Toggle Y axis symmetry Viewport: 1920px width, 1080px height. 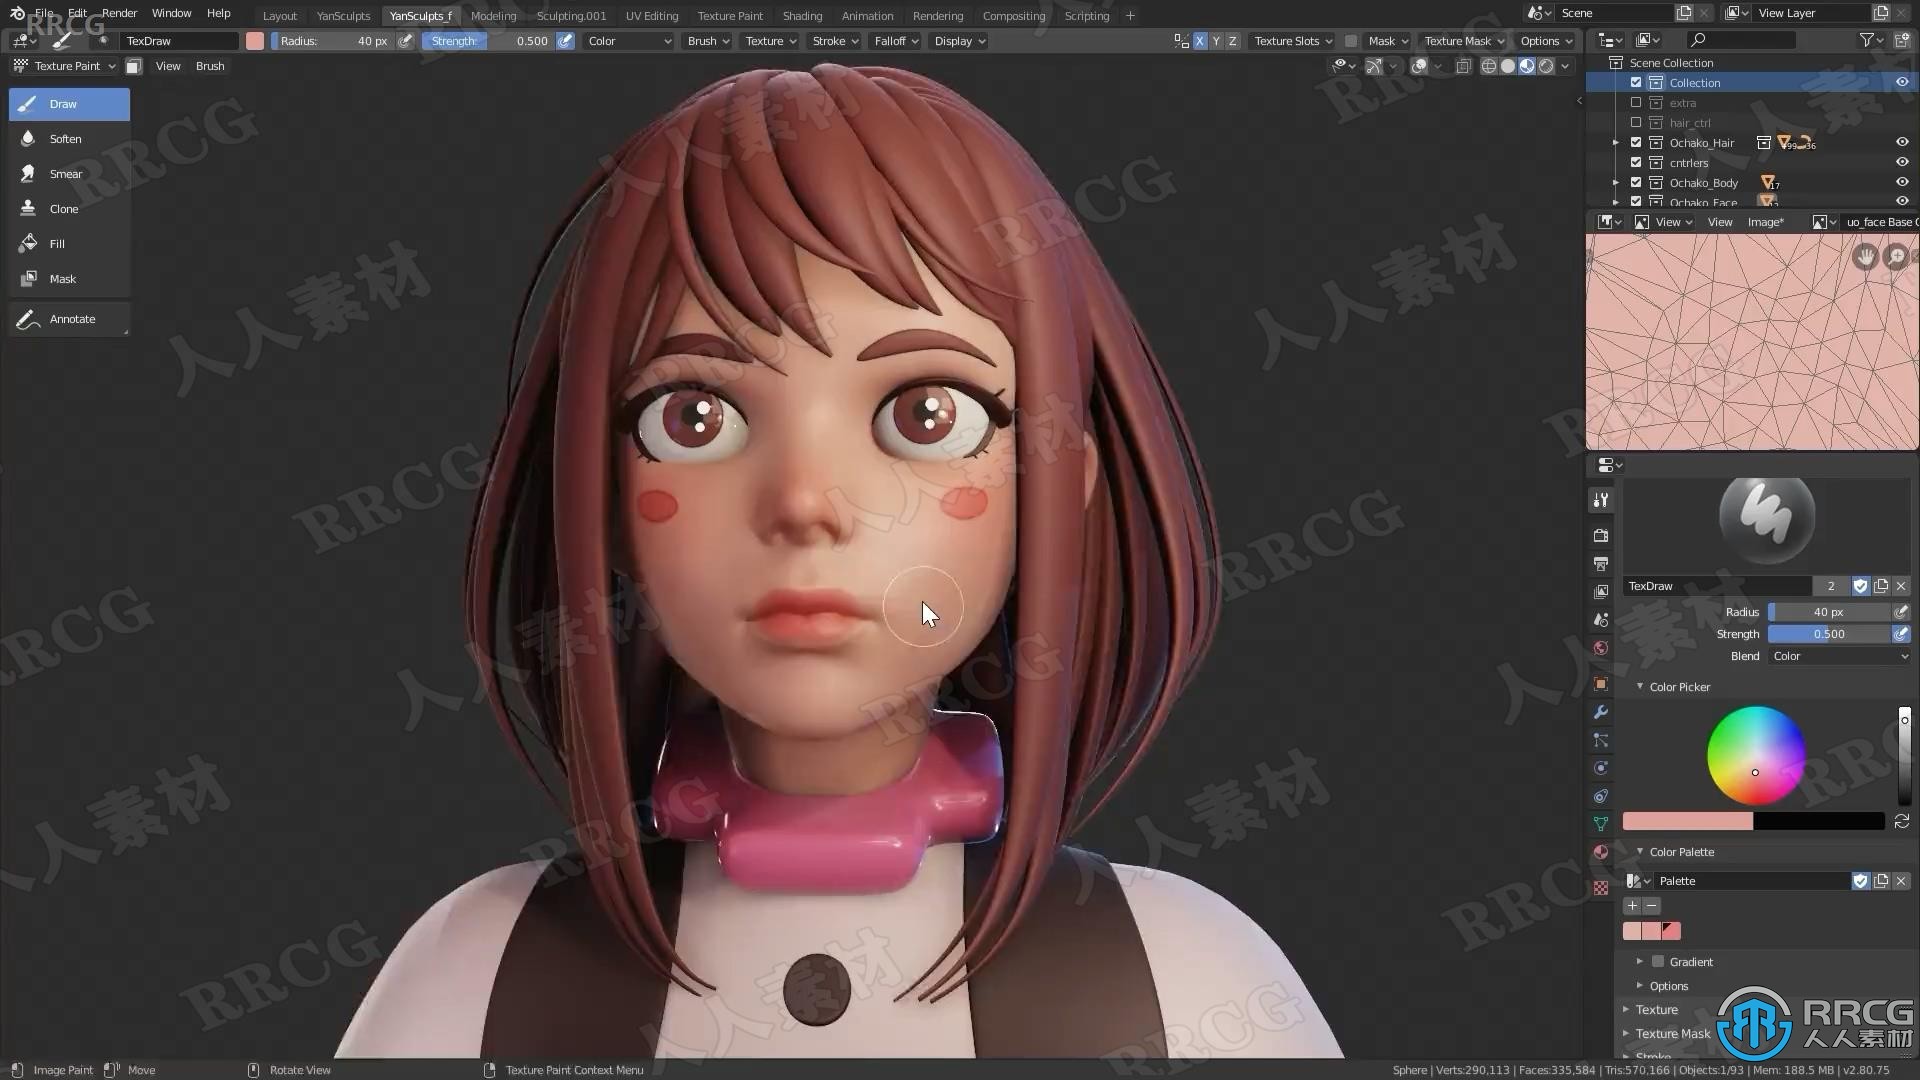[x=1216, y=41]
